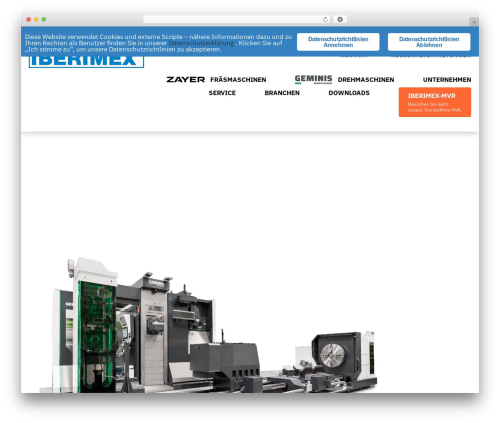Open the Fräsmaschinen menu
Viewport: 500px width, 423px height.
238,80
